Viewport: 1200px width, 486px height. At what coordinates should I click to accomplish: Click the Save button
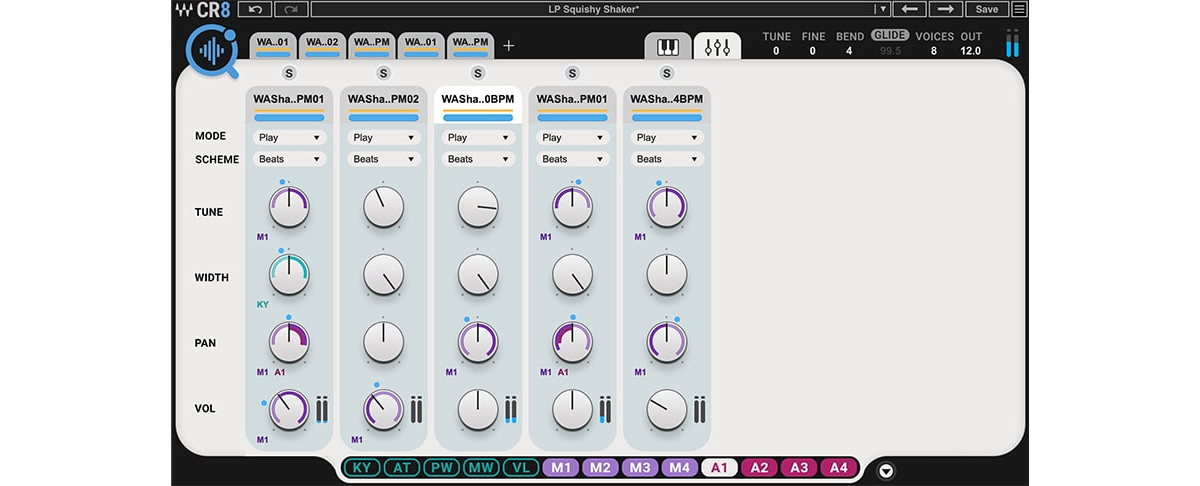point(986,9)
